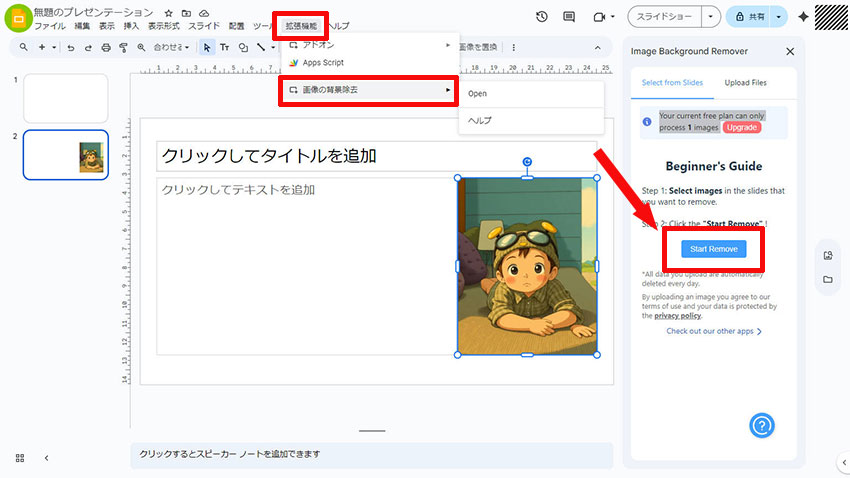
Task: Select Apps Script menu entry
Action: pos(323,62)
